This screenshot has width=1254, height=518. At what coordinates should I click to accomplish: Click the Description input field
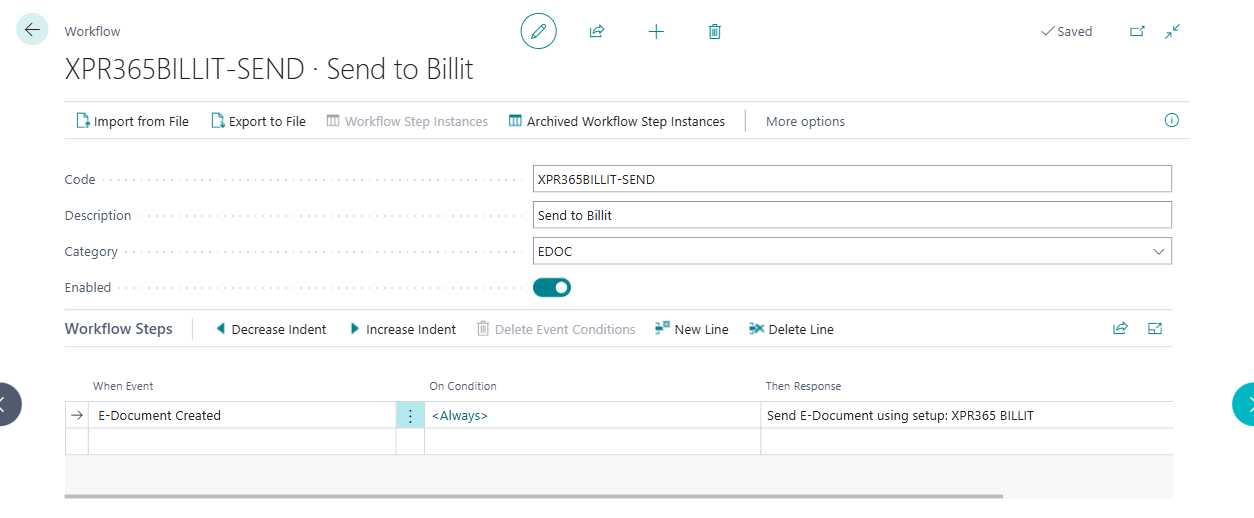pos(852,216)
